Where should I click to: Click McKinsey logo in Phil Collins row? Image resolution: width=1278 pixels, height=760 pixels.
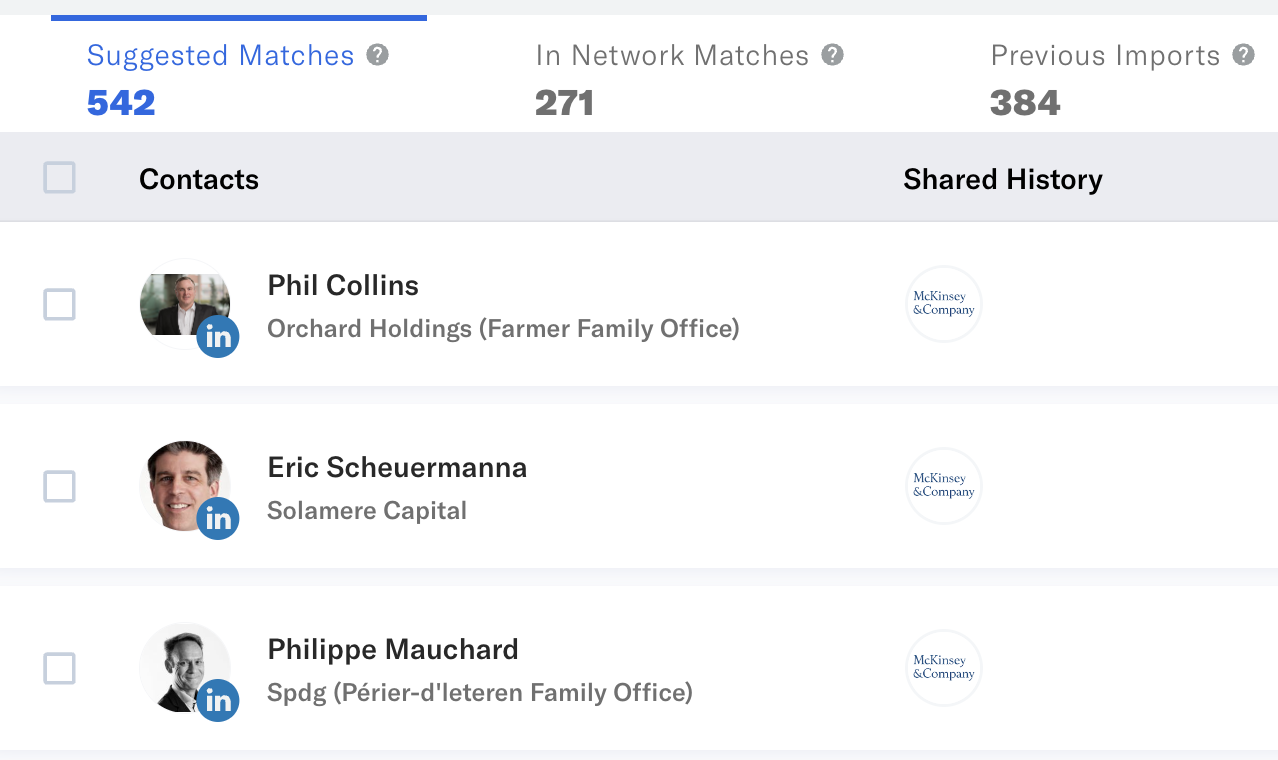pyautogui.click(x=944, y=304)
